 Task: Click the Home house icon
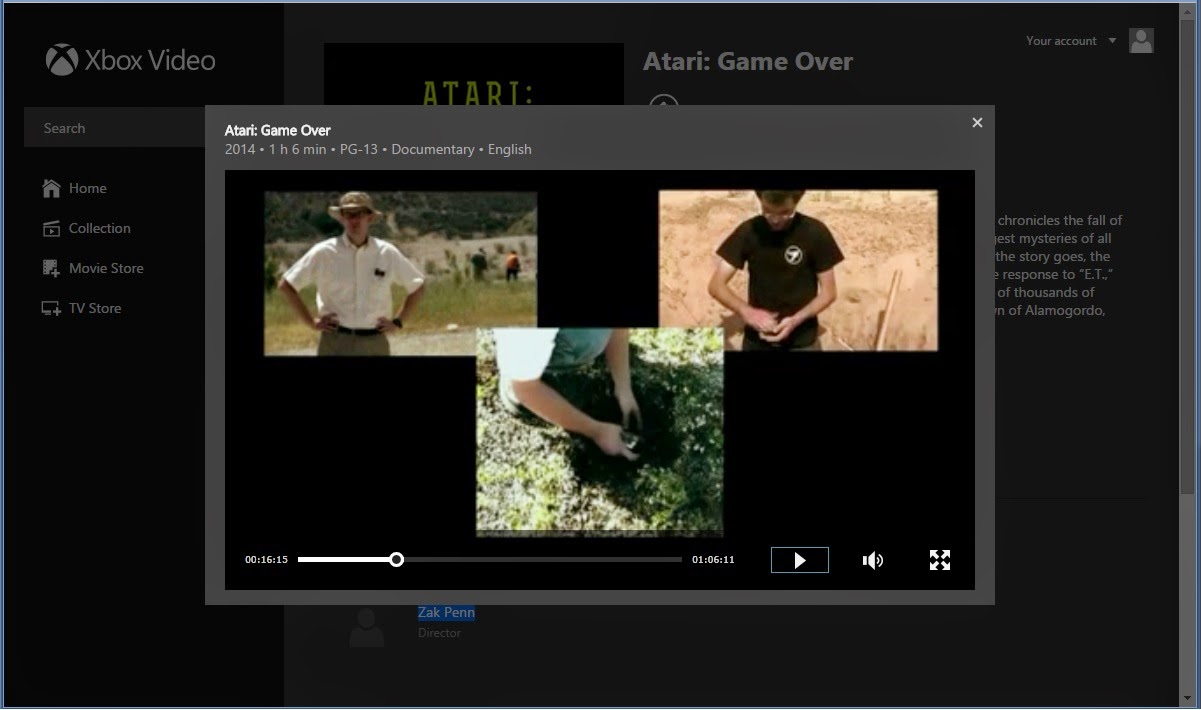tap(52, 188)
